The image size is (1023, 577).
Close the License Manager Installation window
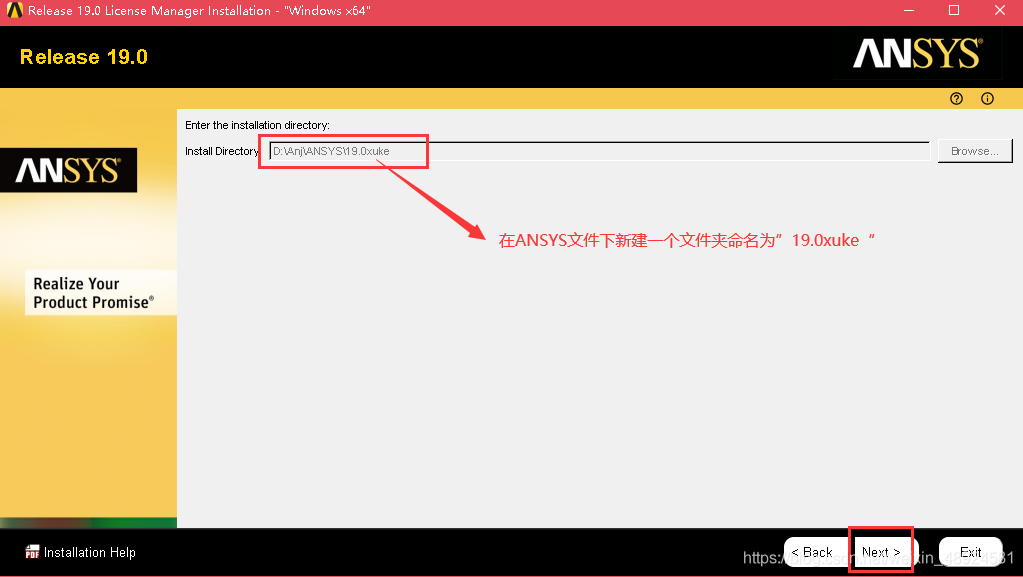tap(1000, 10)
